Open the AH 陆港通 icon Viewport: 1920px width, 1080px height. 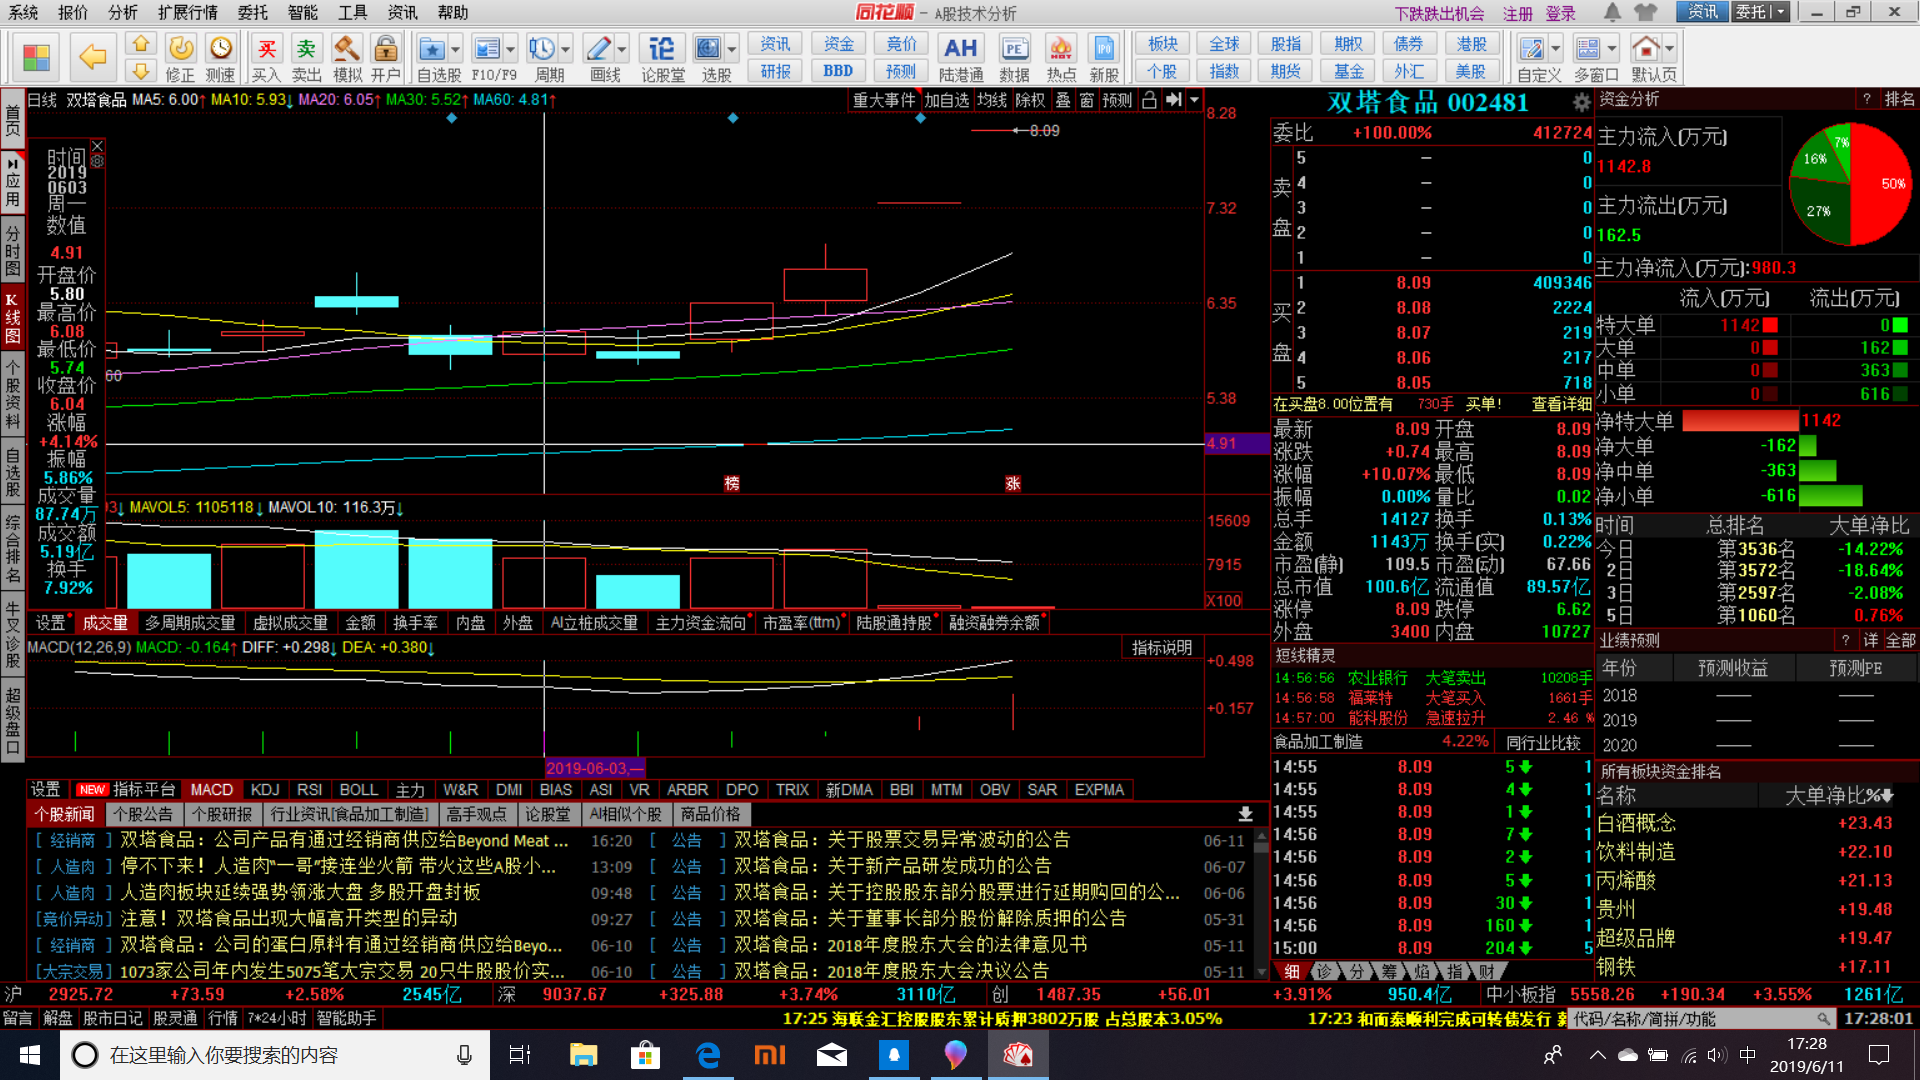click(x=960, y=57)
